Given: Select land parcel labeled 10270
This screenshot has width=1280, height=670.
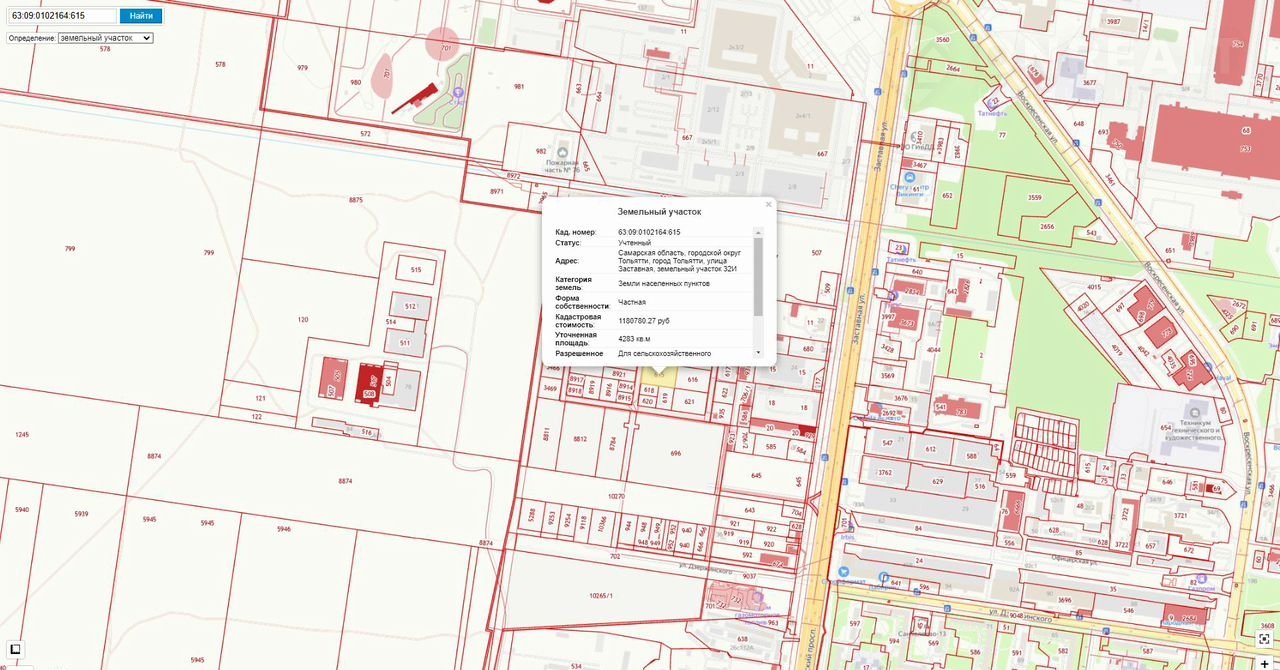Looking at the screenshot, I should [x=616, y=496].
